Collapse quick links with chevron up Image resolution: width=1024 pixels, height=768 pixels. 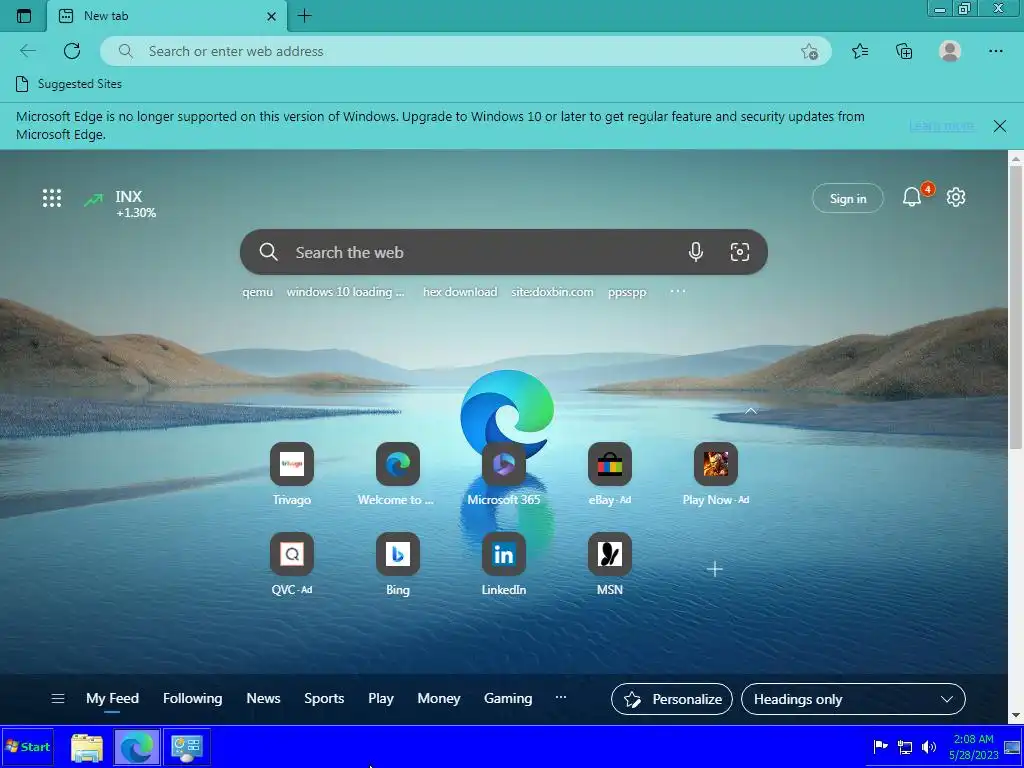[x=751, y=411]
